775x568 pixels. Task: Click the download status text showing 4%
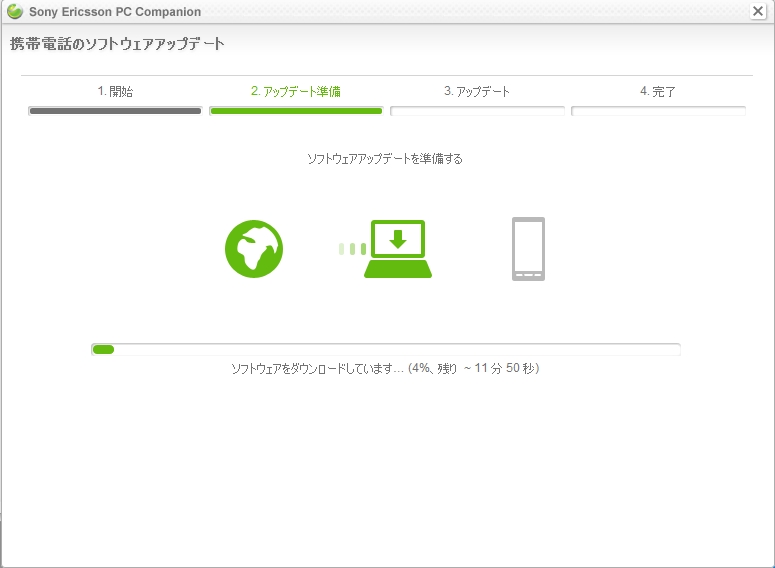(x=385, y=369)
